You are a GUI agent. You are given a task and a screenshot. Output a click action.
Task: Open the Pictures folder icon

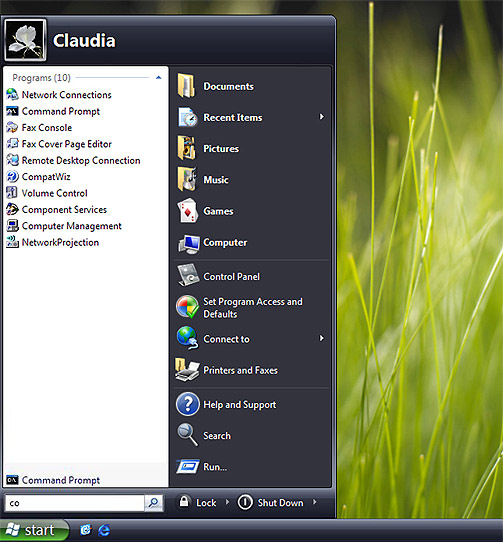coord(187,148)
